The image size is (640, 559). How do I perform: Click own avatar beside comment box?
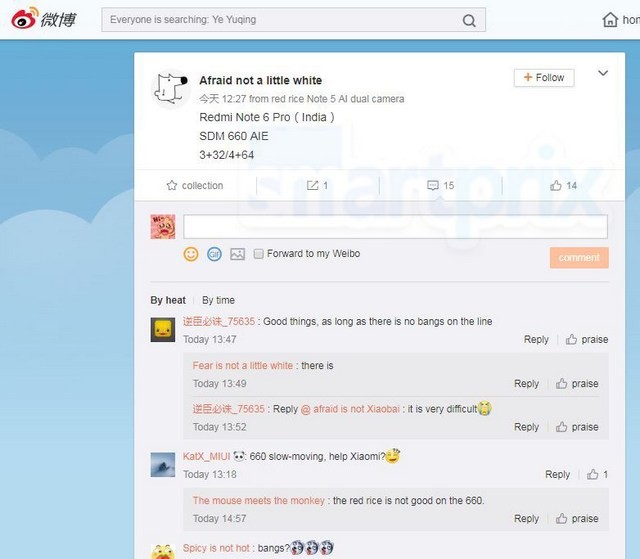pyautogui.click(x=163, y=226)
